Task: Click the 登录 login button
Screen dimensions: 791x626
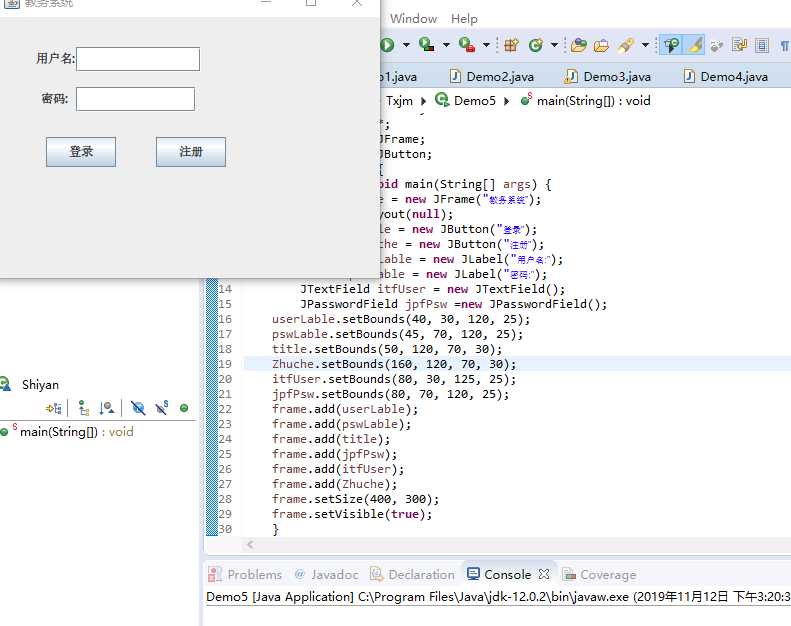Action: click(81, 152)
